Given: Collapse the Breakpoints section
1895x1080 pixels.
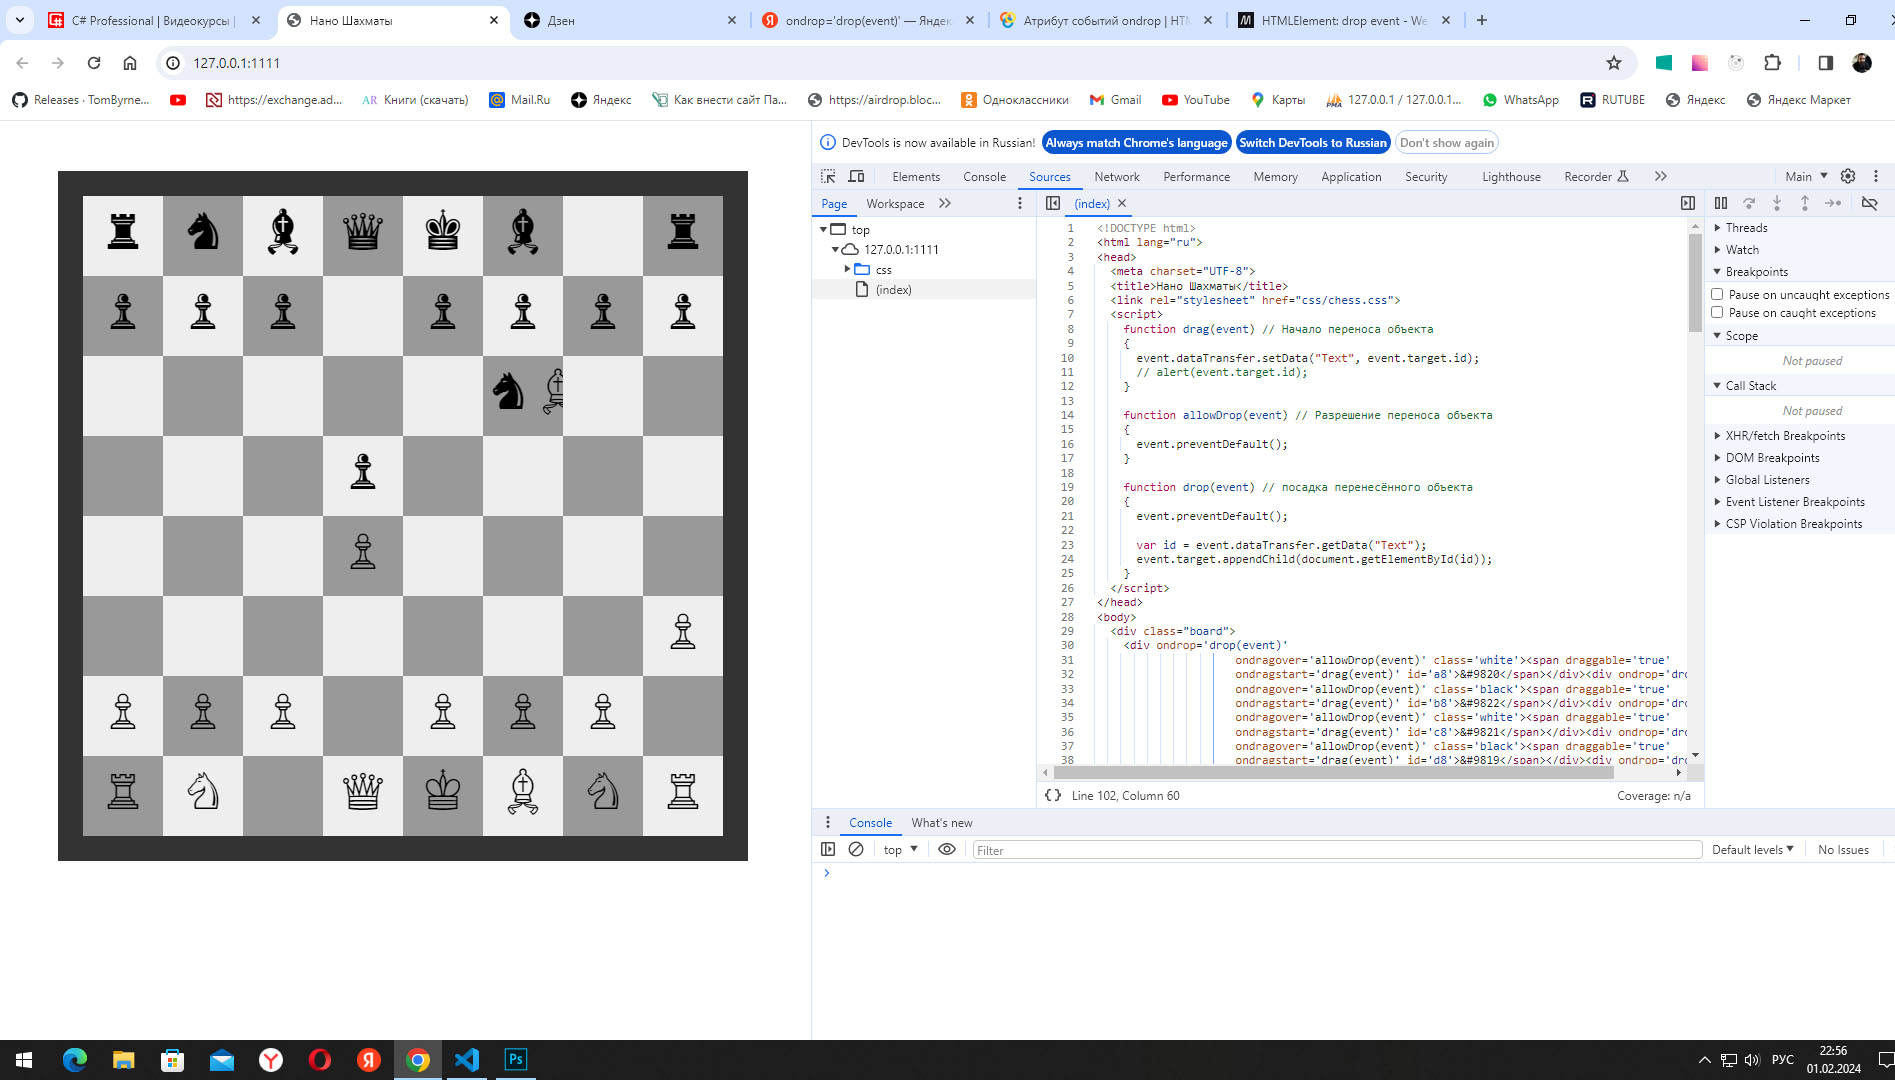Looking at the screenshot, I should [1756, 271].
